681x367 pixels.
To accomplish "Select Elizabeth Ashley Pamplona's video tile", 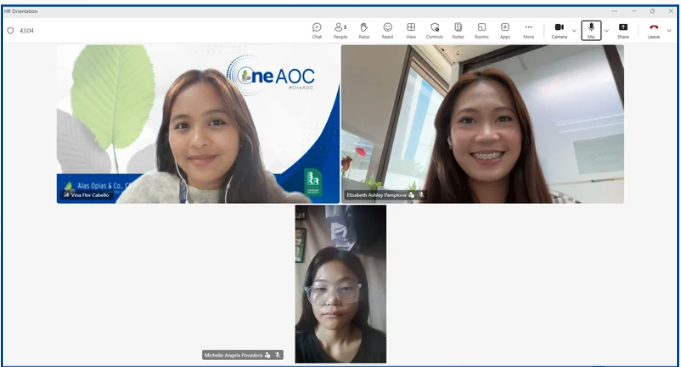I will 483,124.
